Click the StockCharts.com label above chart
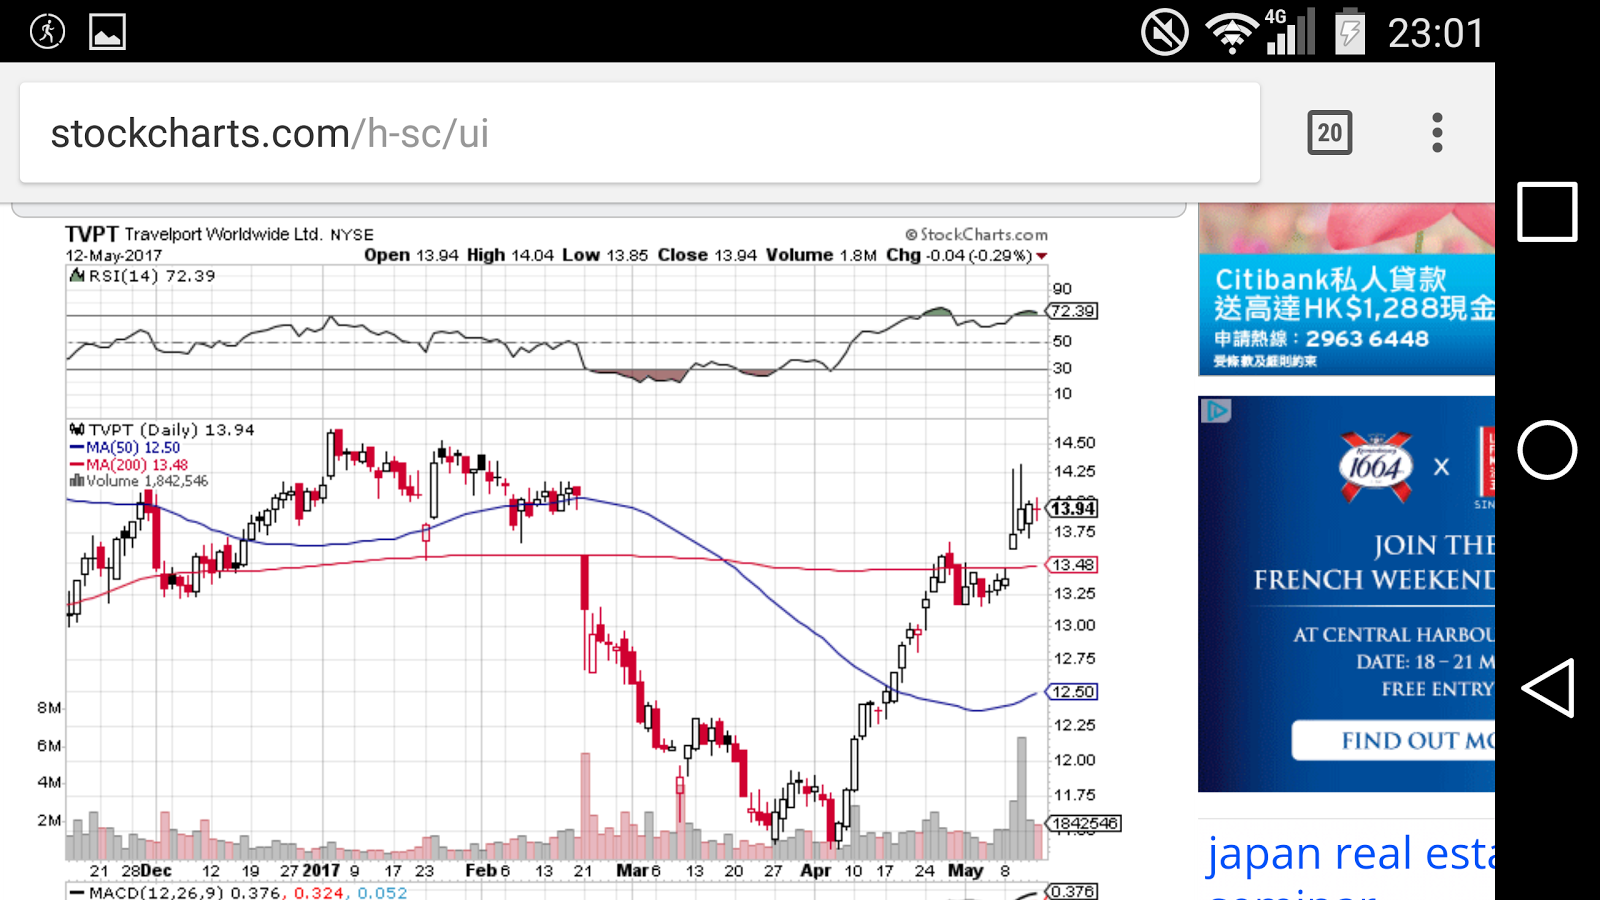 (x=977, y=235)
